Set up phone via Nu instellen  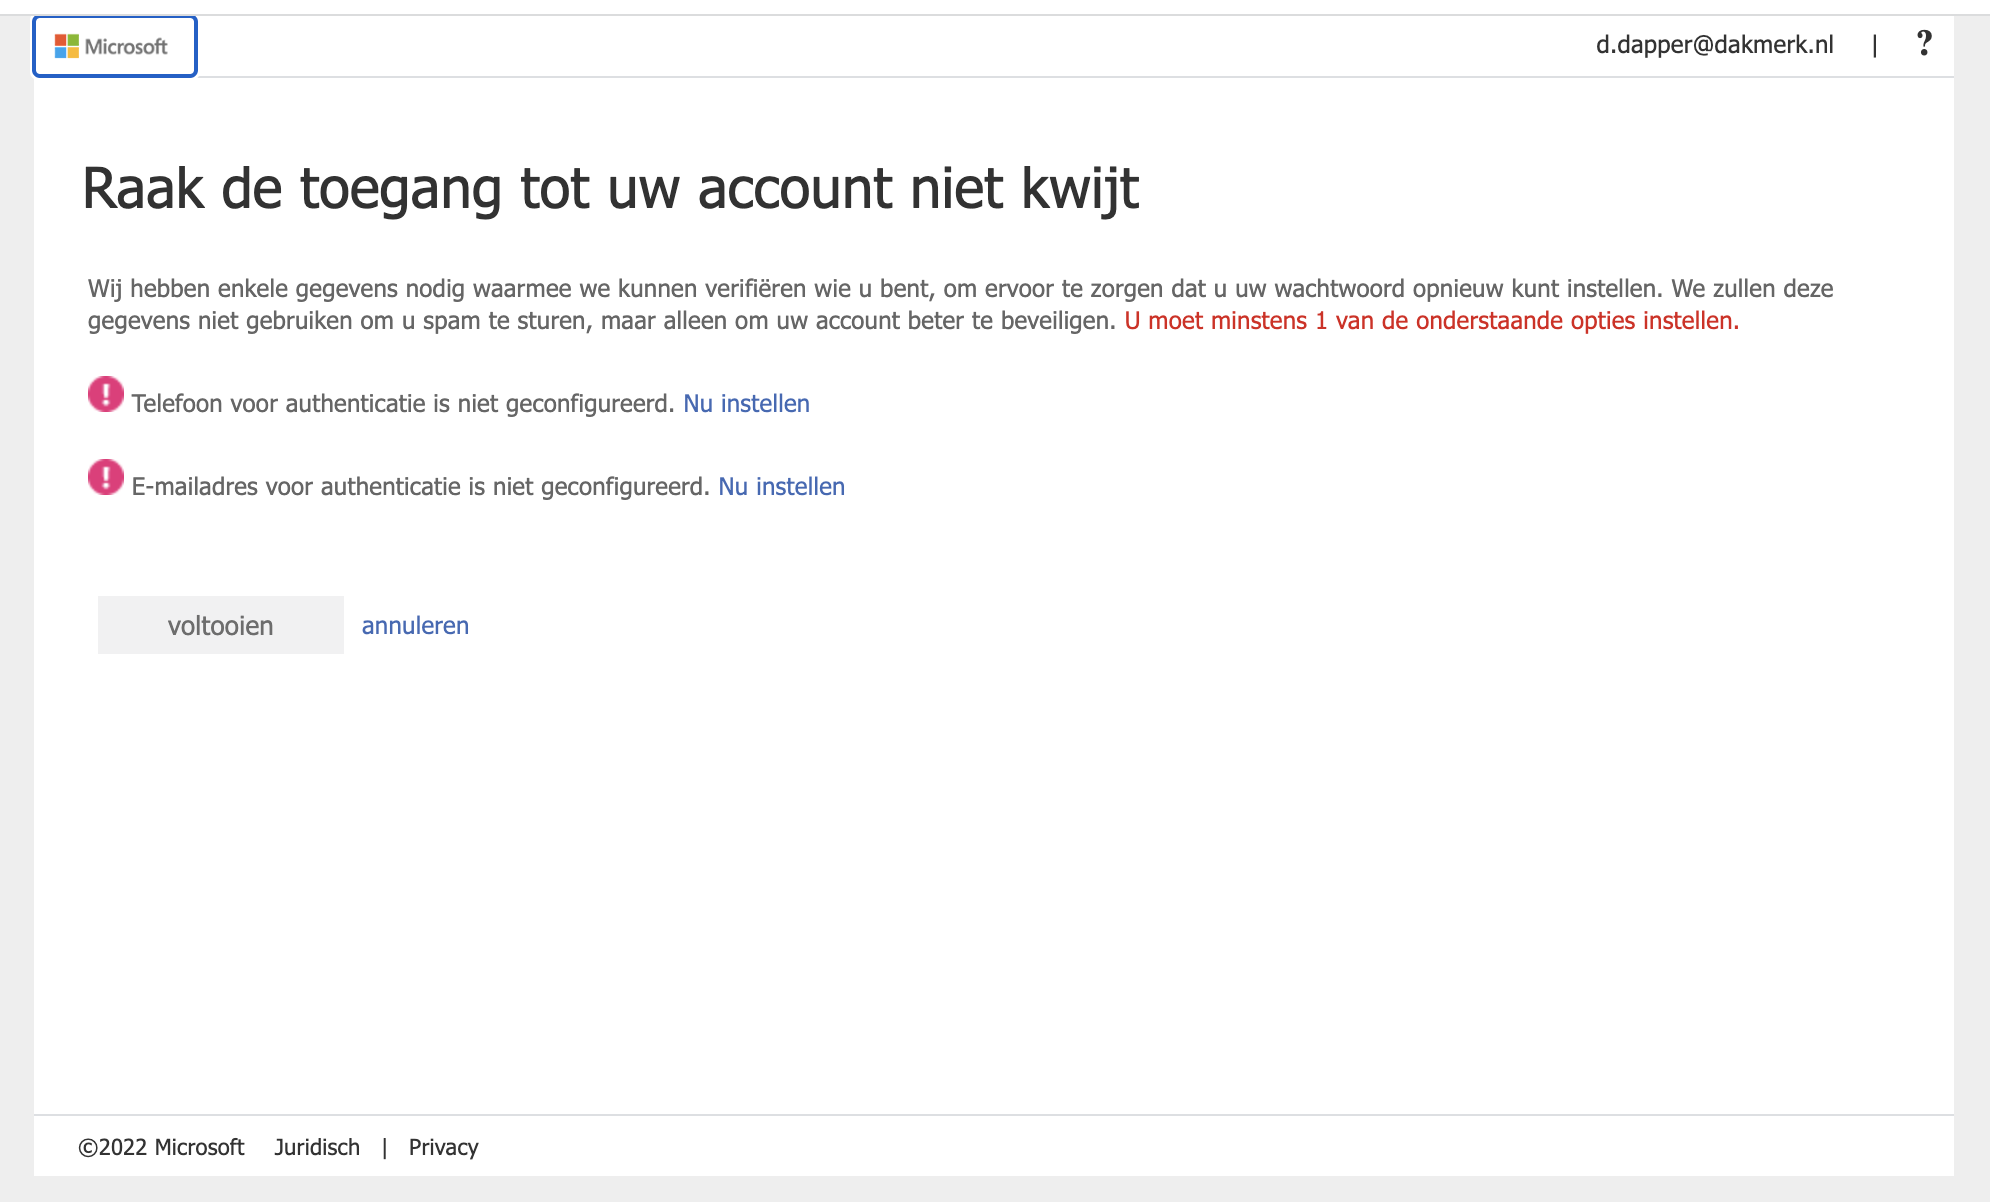[x=746, y=403]
